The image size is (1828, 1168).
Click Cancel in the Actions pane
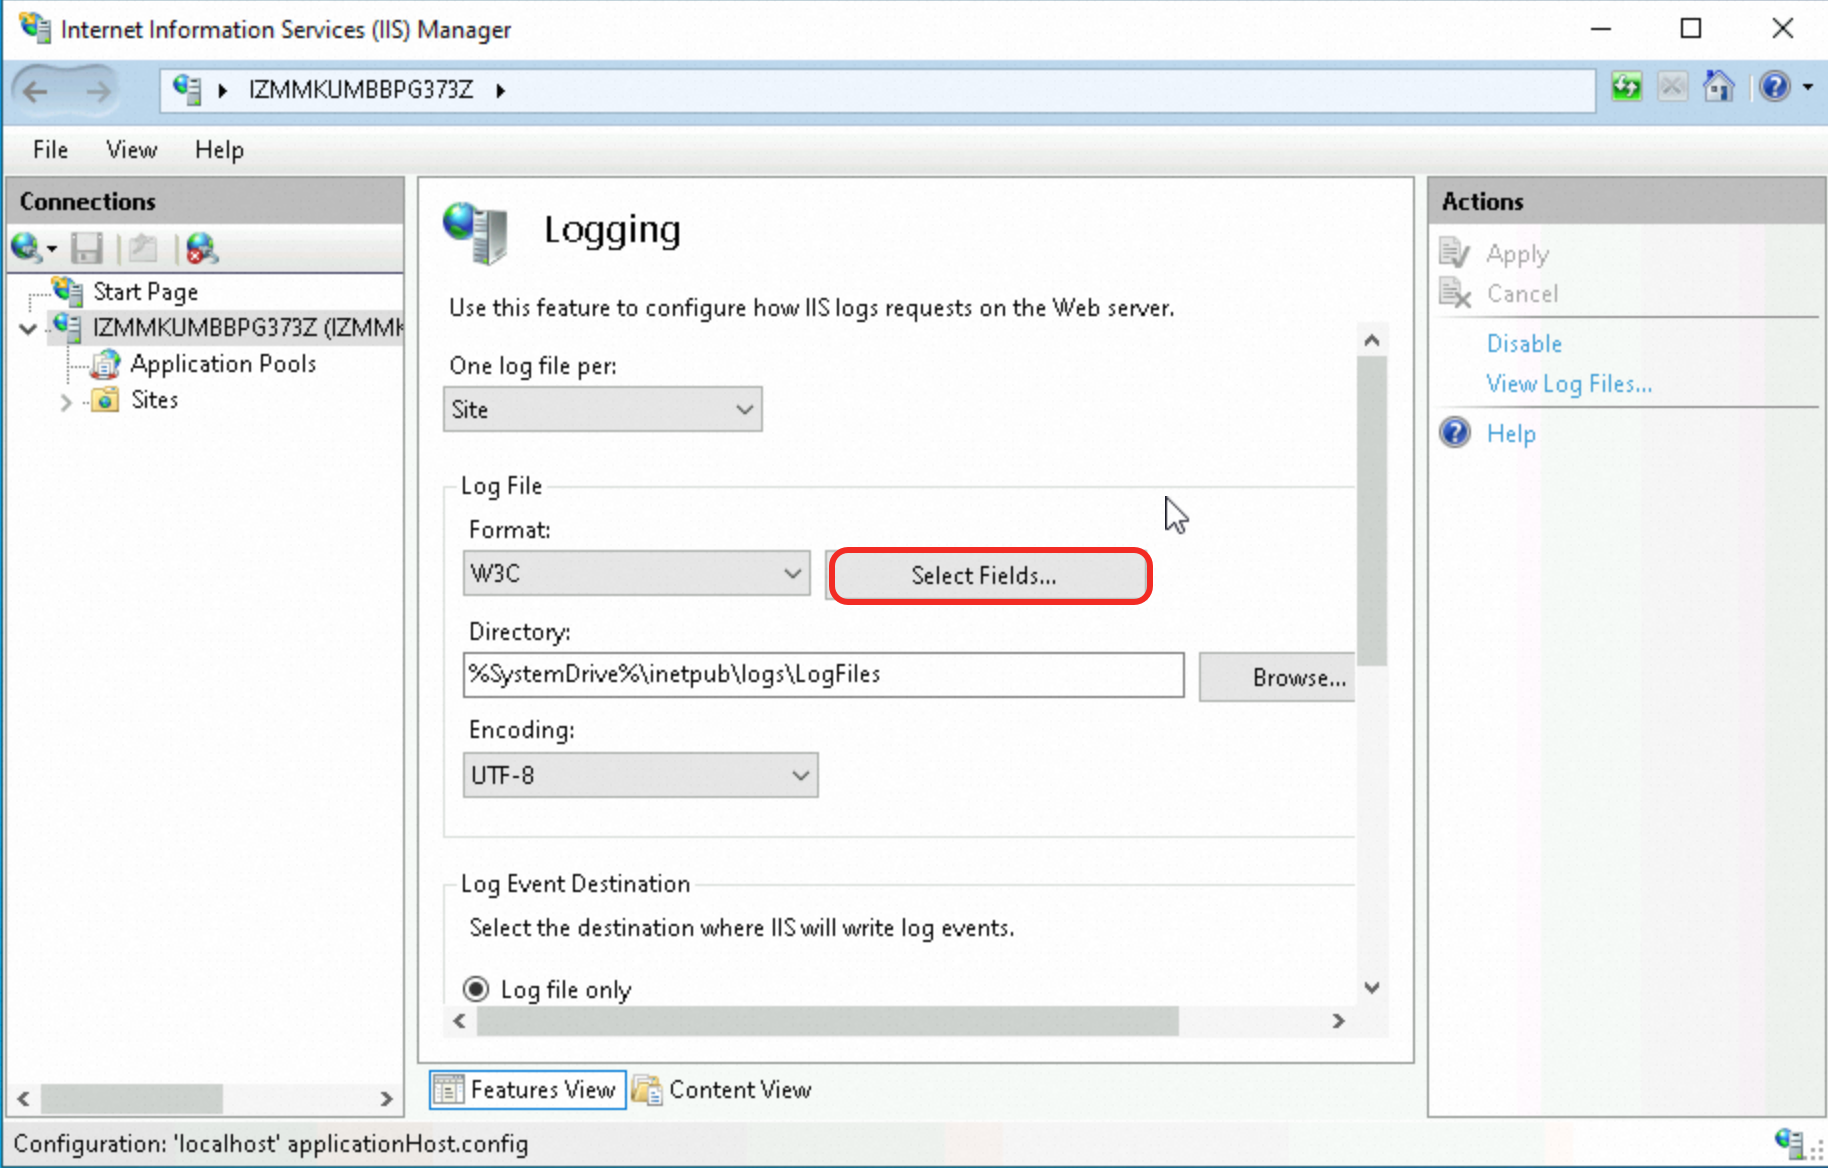[1522, 294]
